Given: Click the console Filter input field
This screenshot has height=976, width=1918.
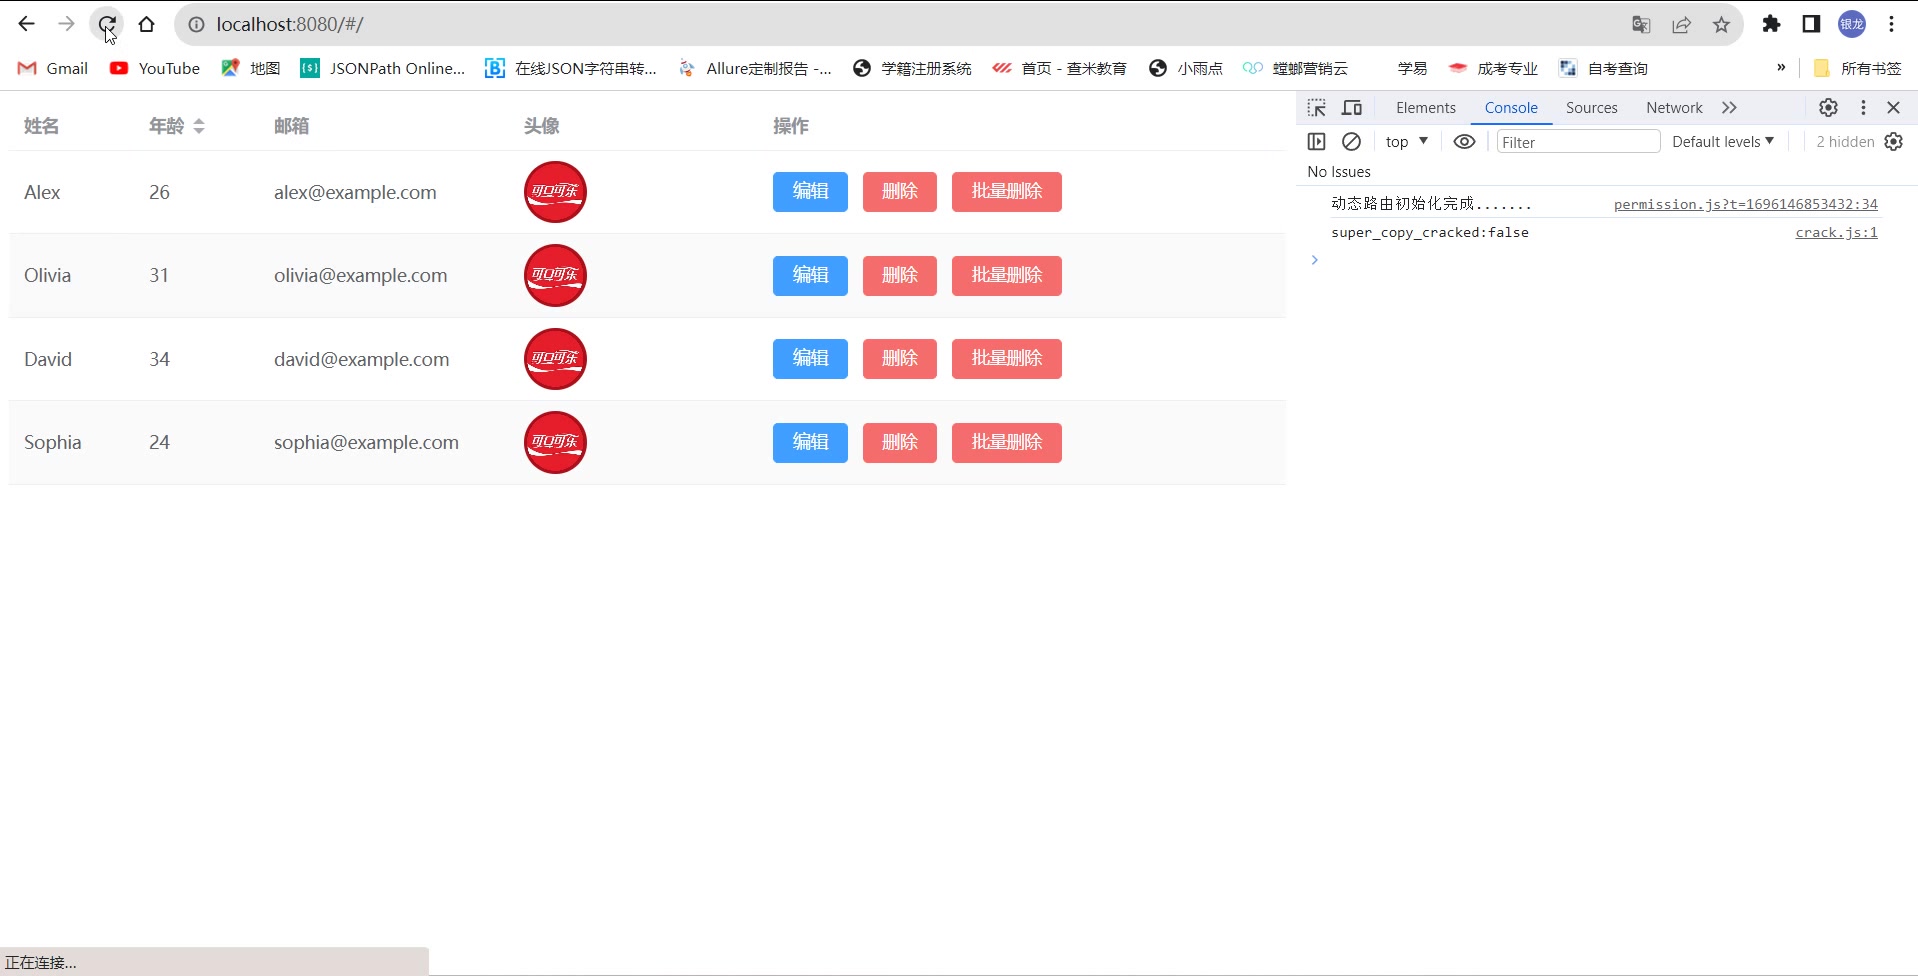Looking at the screenshot, I should pos(1577,142).
